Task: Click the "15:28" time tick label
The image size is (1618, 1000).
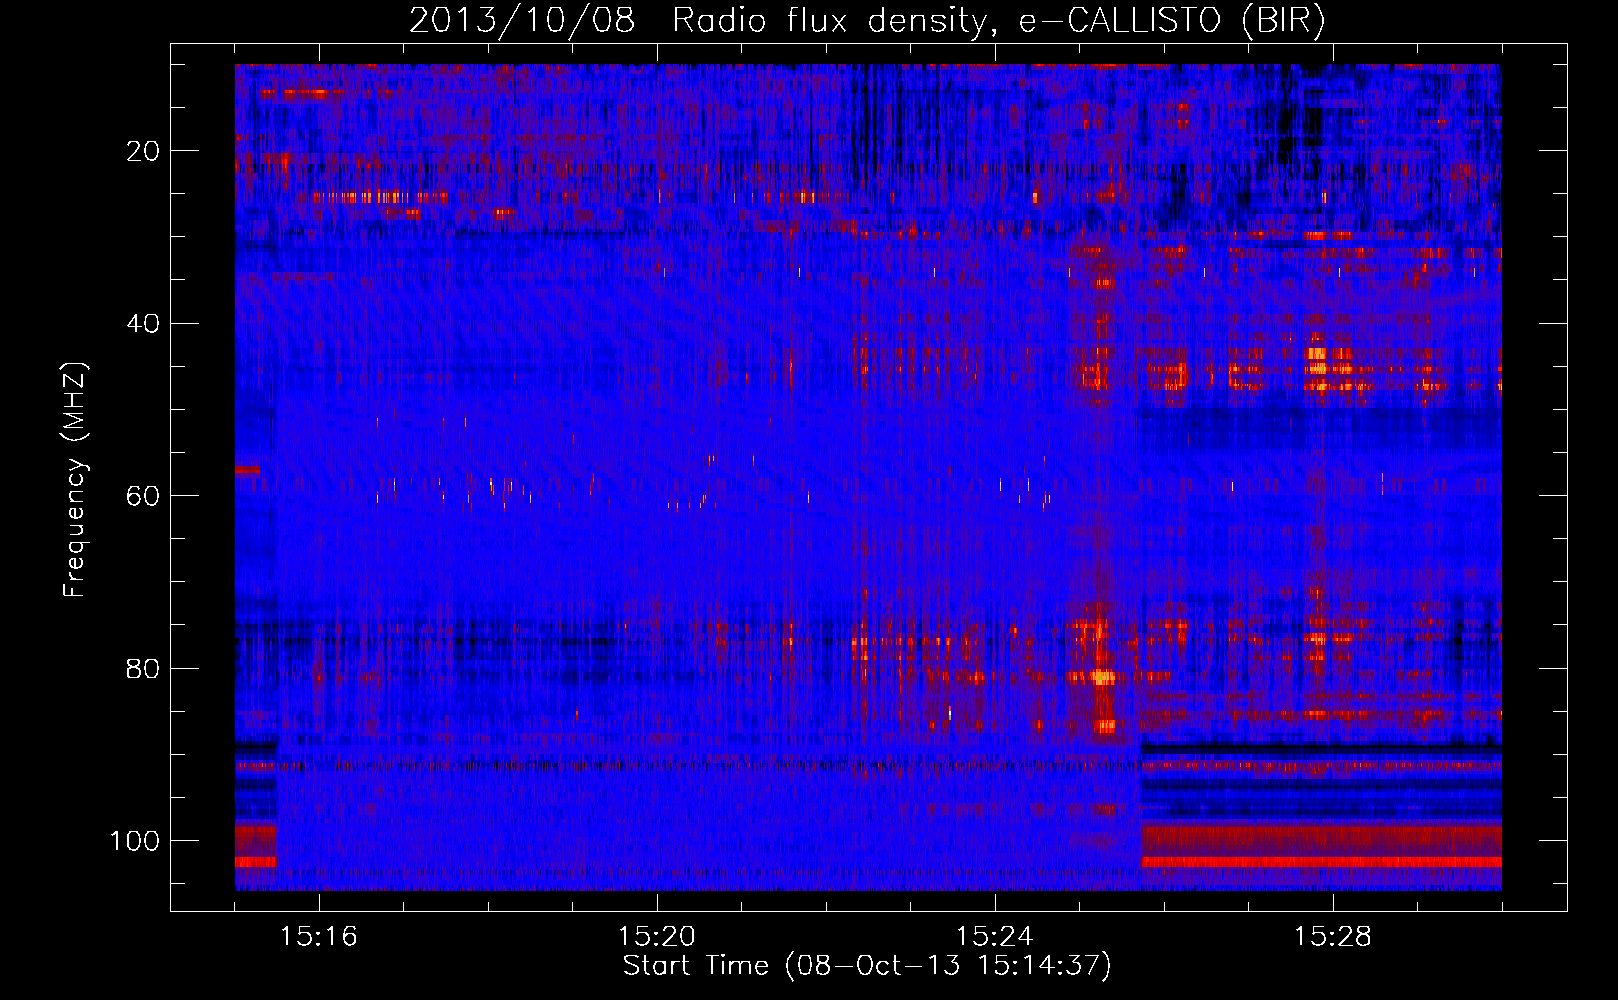Action: pyautogui.click(x=1333, y=937)
